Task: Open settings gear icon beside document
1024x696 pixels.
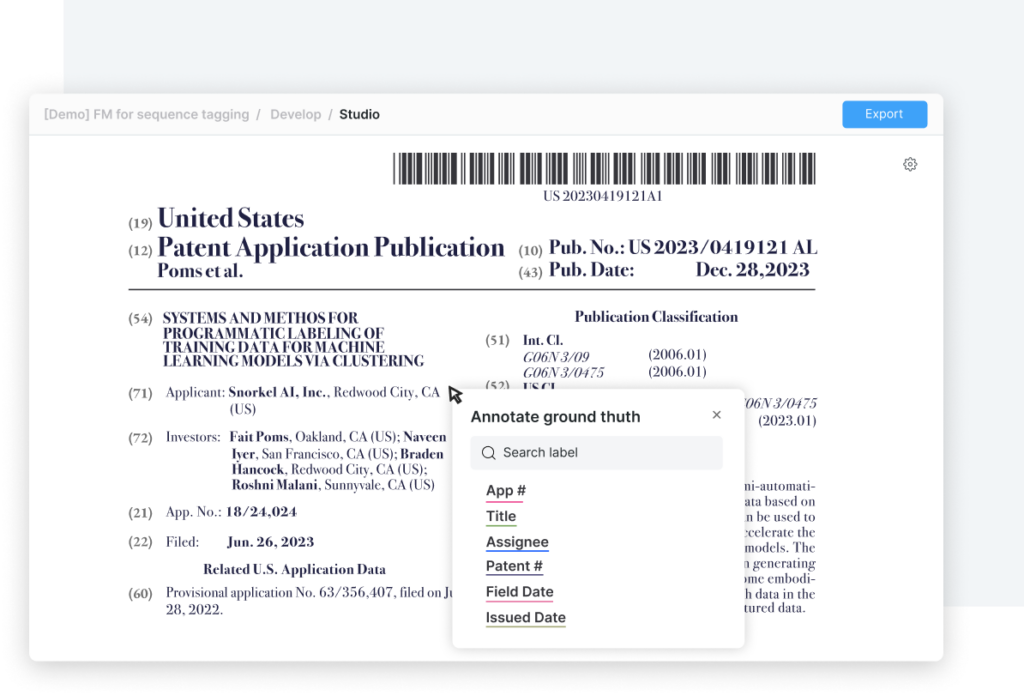Action: click(910, 164)
